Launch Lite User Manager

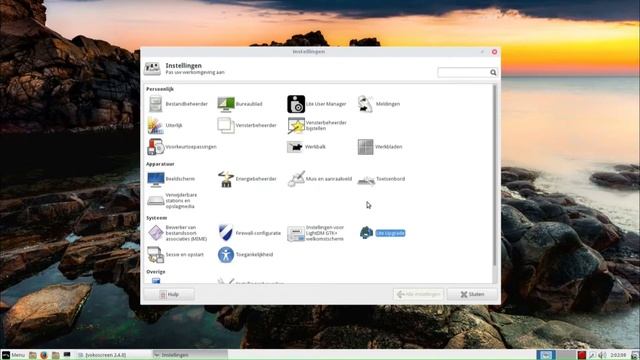click(296, 104)
